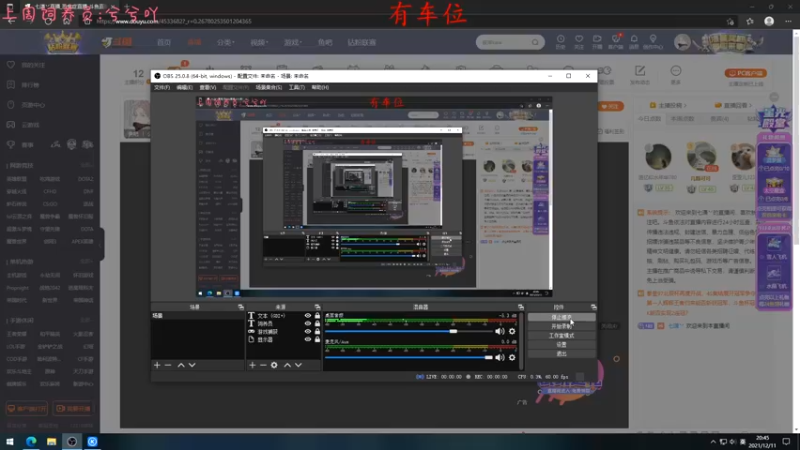
Task: Move source up in sources panel
Action: [x=287, y=365]
